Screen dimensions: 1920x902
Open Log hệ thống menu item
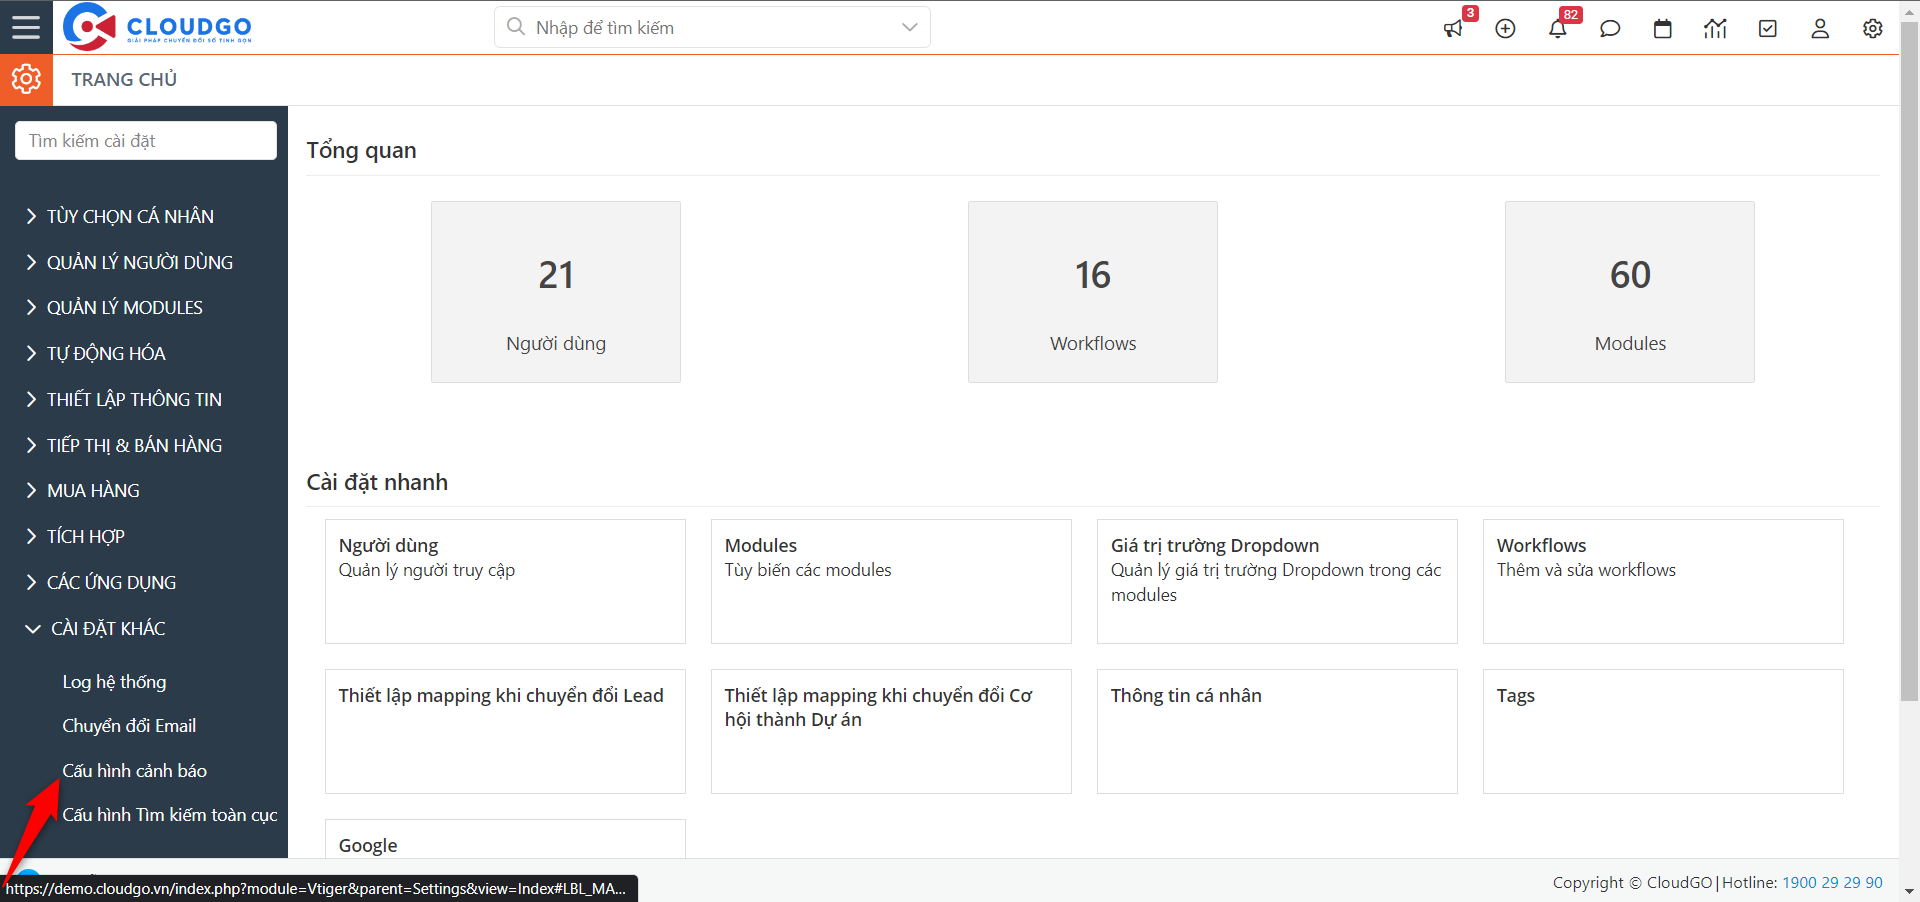(114, 682)
